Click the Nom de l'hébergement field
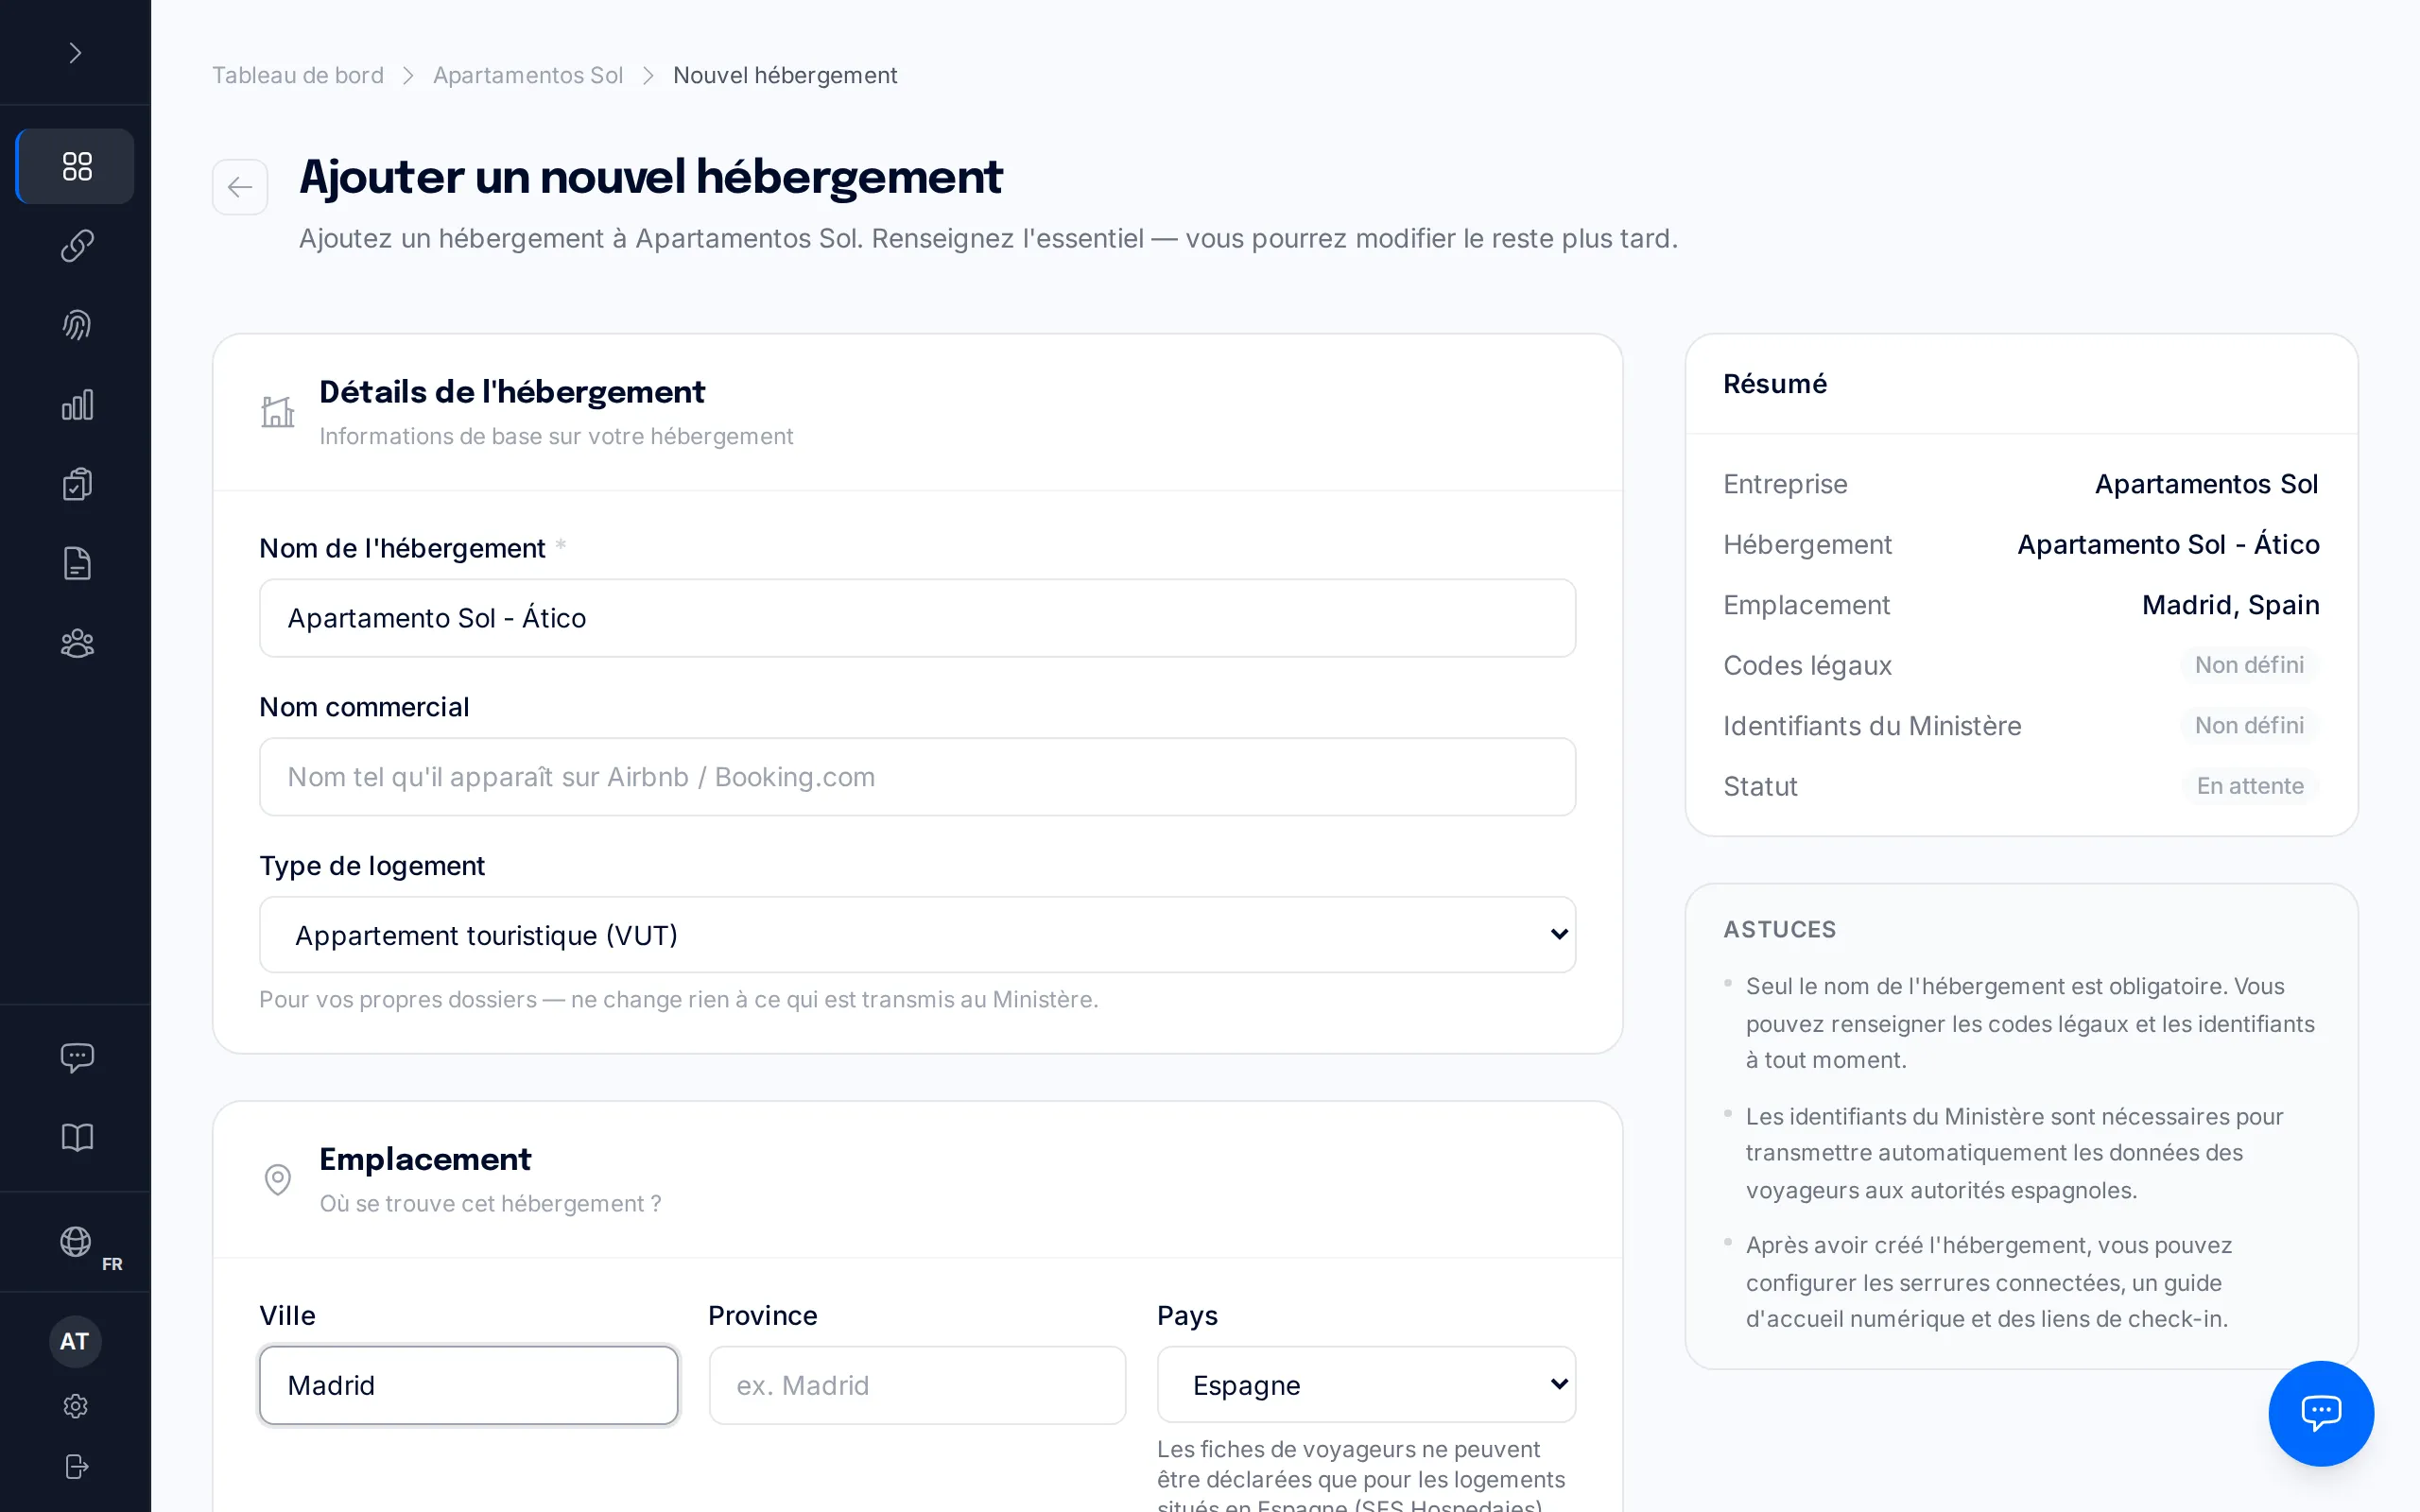Image resolution: width=2420 pixels, height=1512 pixels. 917,618
